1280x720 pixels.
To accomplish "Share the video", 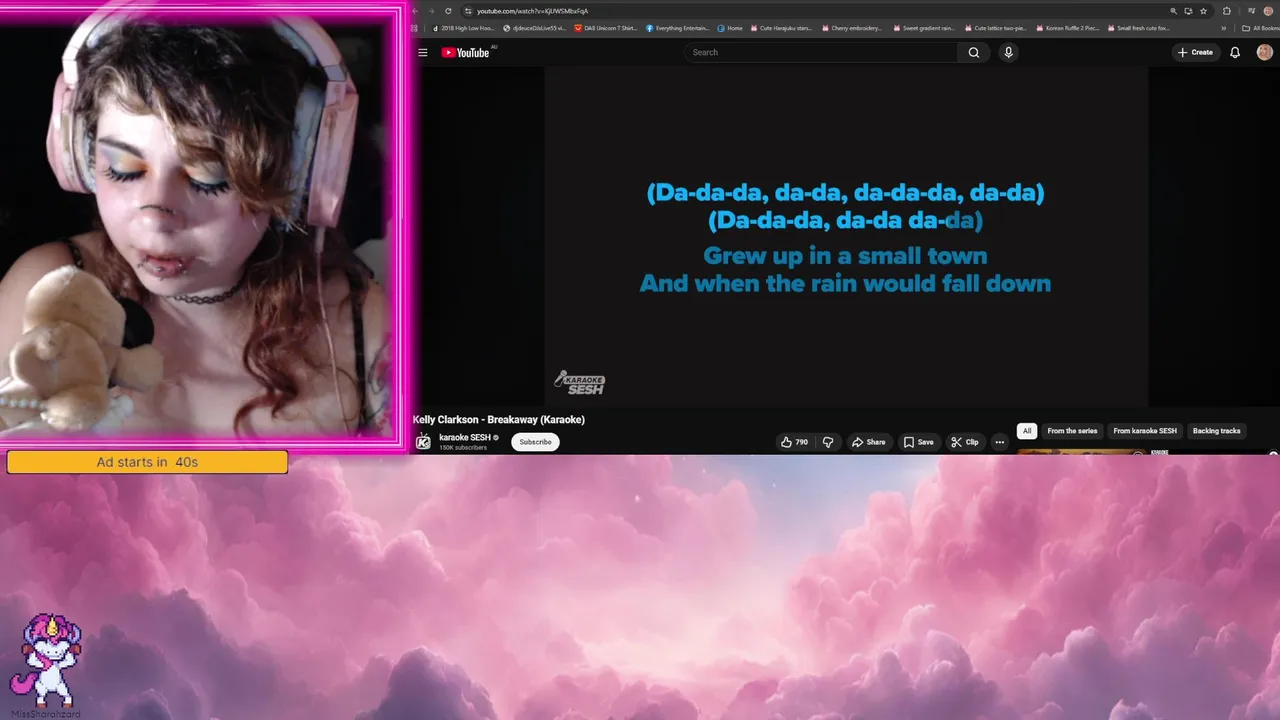I will click(x=868, y=442).
